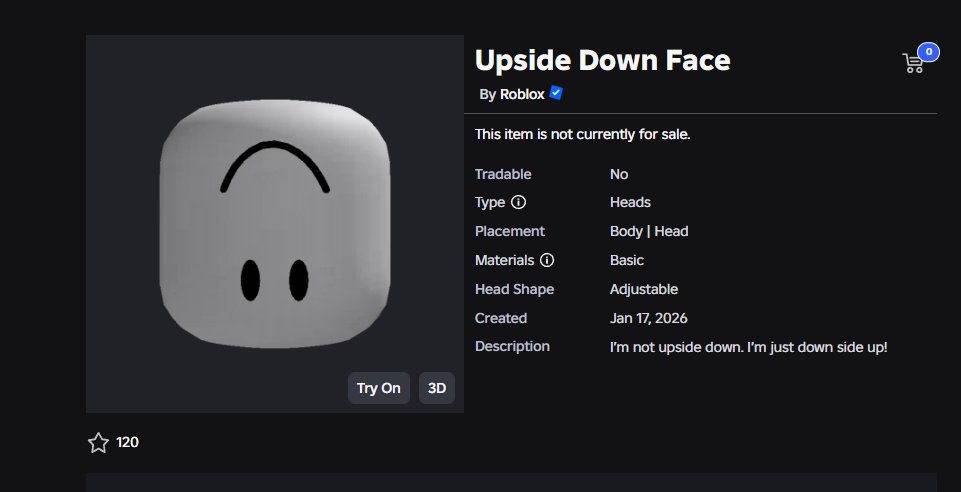Click the Materials info icon
Viewport: 961px width, 492px height.
pos(547,260)
